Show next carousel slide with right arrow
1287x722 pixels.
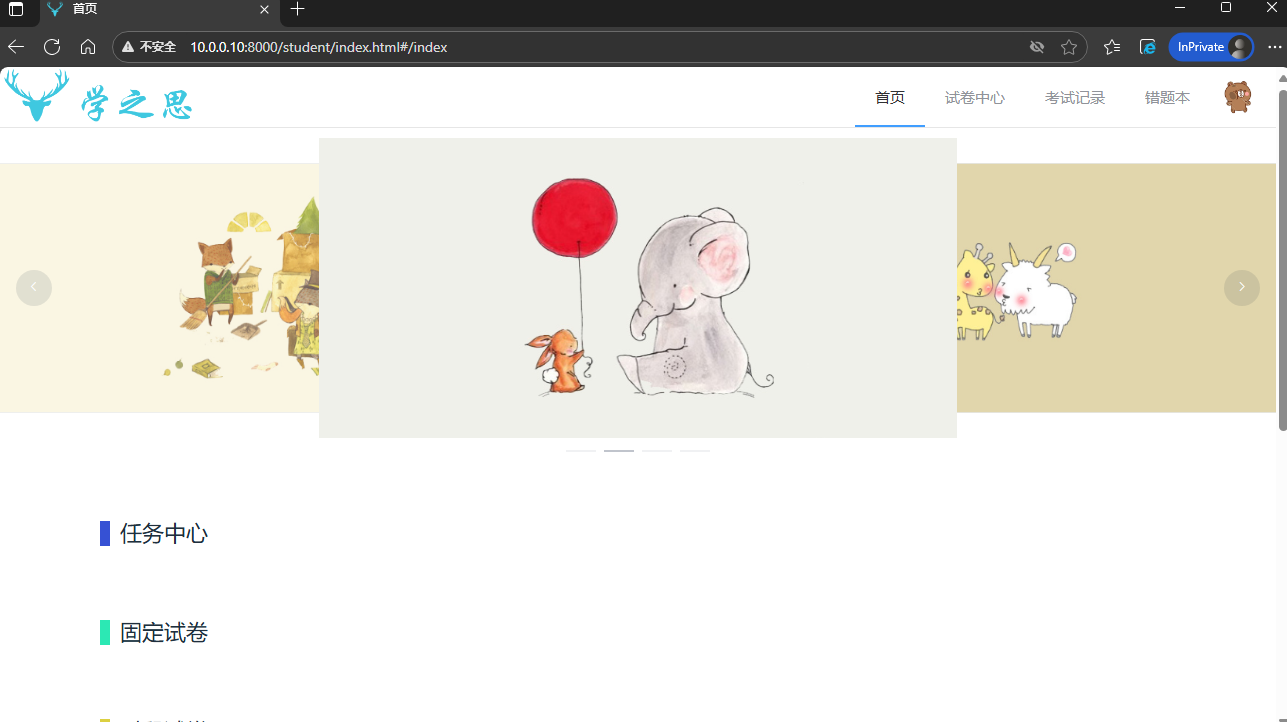[1242, 288]
